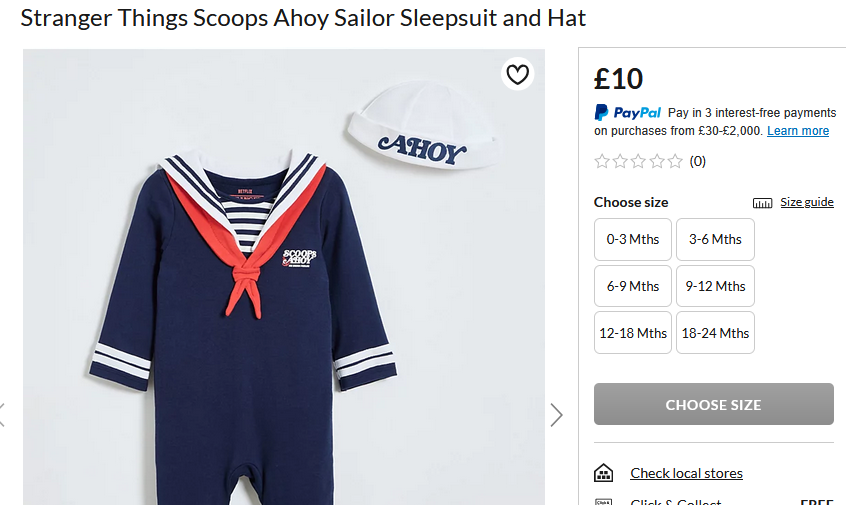Select the 0-3 Mths size
This screenshot has height=505, width=846.
click(x=633, y=239)
